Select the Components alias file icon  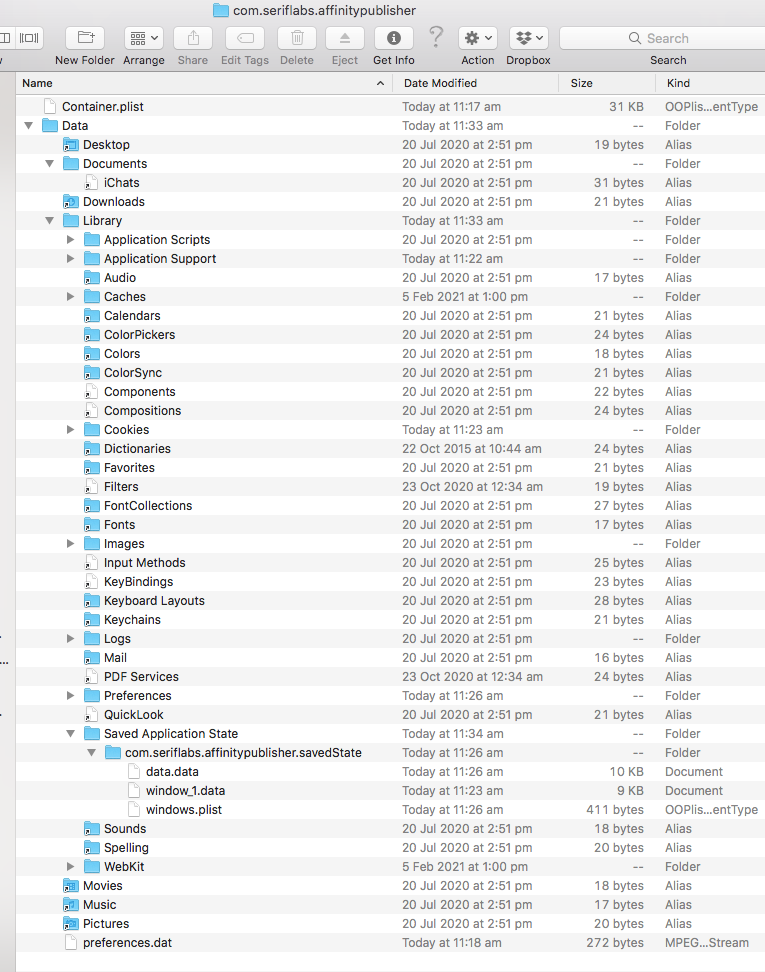click(x=92, y=392)
